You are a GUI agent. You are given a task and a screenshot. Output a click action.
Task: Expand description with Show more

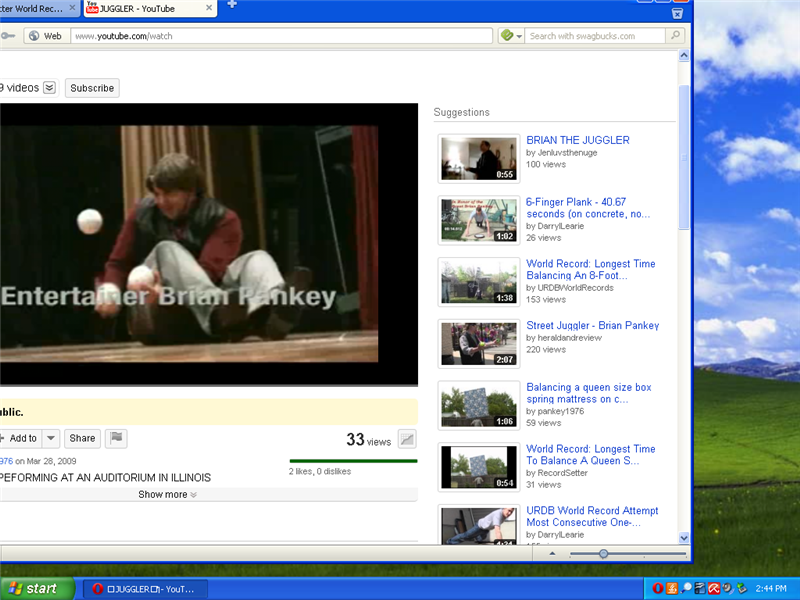pos(167,494)
